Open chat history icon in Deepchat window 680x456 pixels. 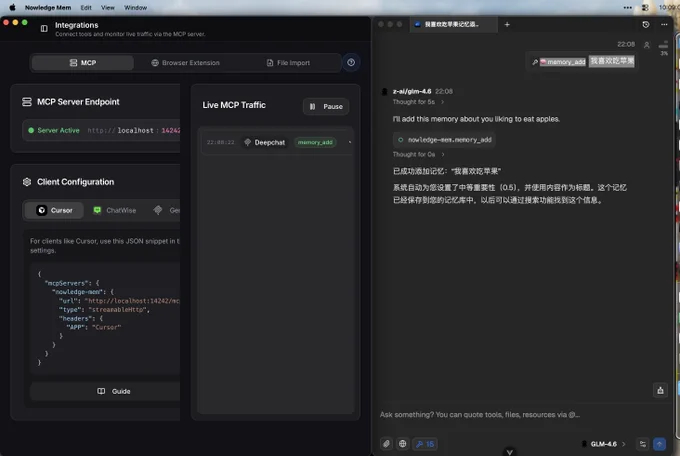click(646, 24)
